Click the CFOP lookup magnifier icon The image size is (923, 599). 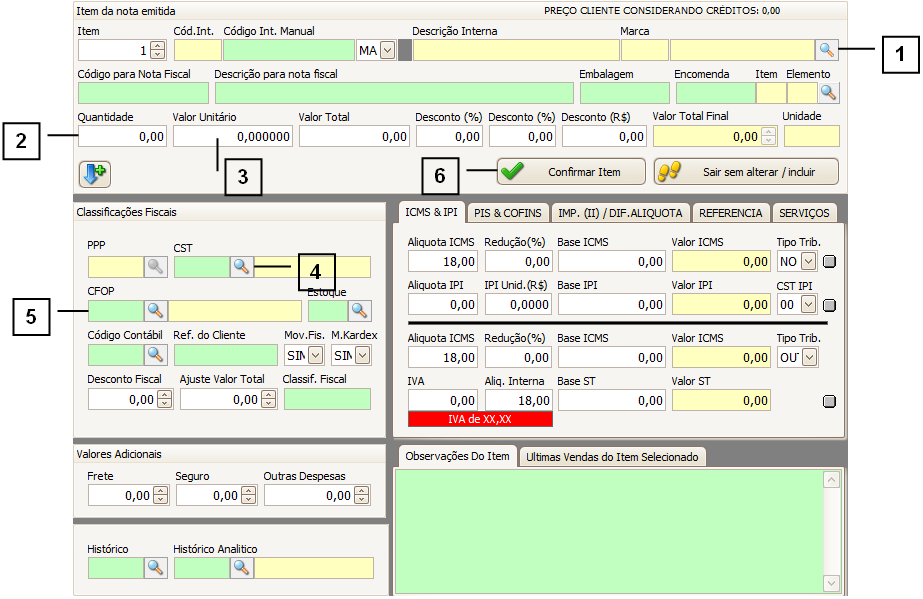(156, 310)
